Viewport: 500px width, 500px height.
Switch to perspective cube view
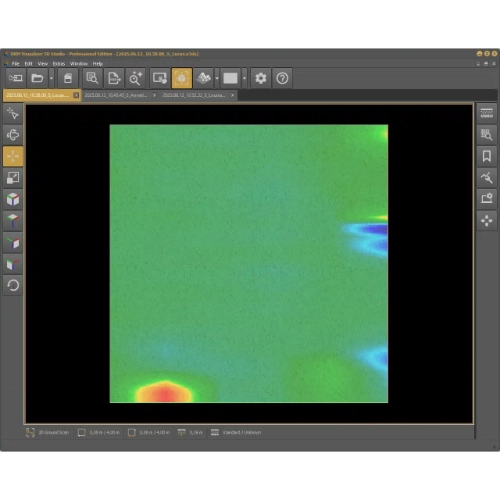(13, 199)
